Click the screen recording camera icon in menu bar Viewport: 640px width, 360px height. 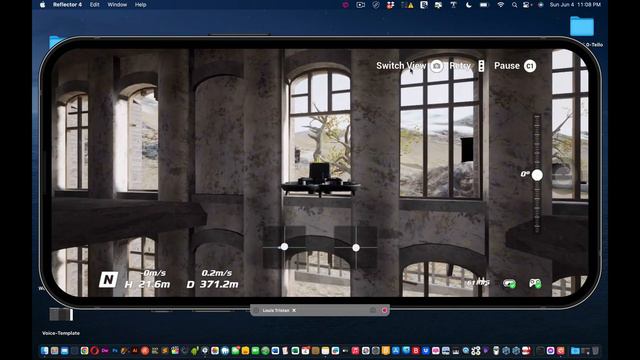click(x=360, y=5)
